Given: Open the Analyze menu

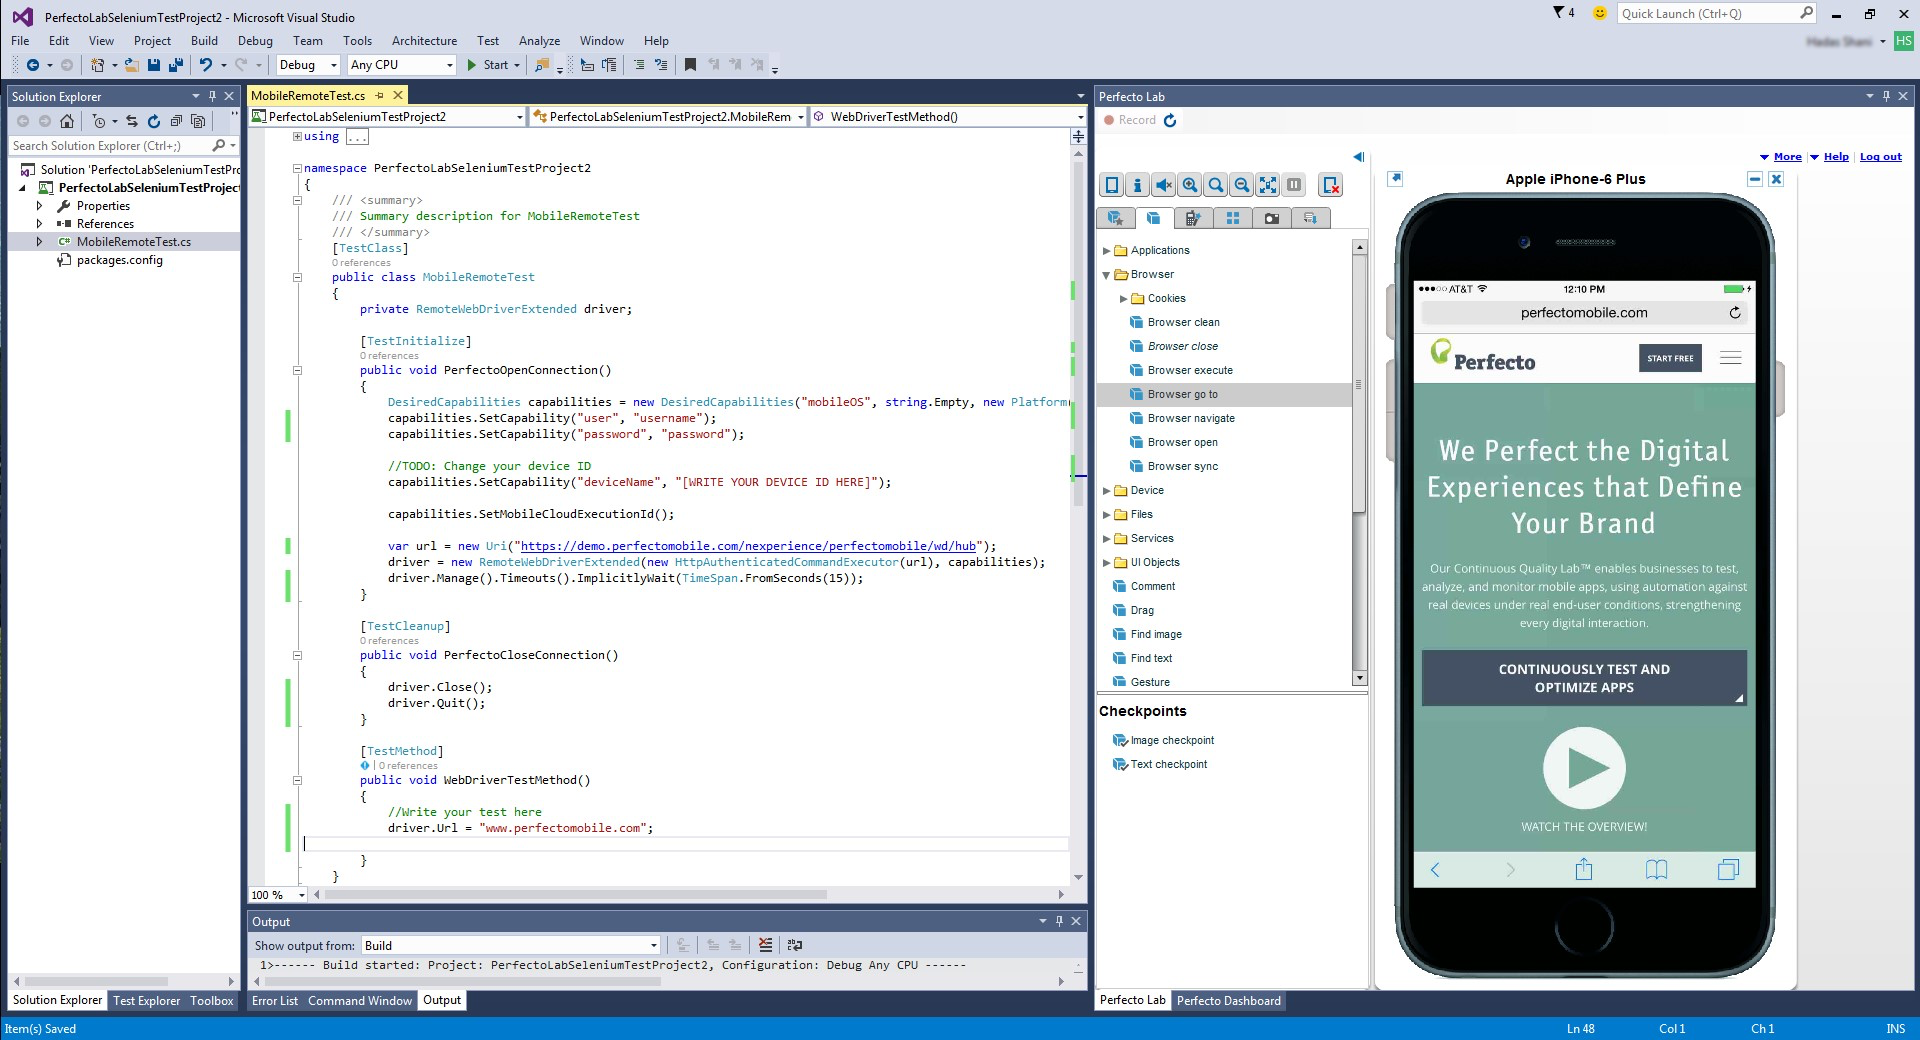Looking at the screenshot, I should tap(539, 41).
